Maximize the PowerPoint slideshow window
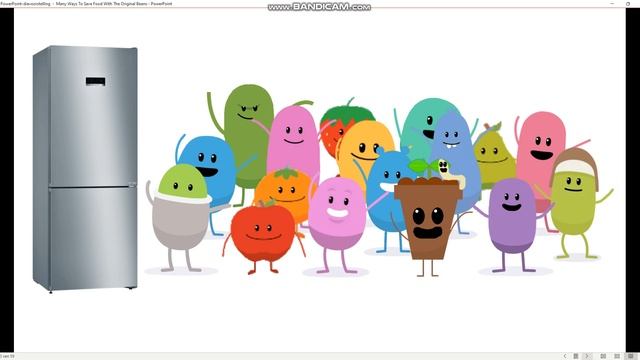This screenshot has height=360, width=640. (628, 3)
